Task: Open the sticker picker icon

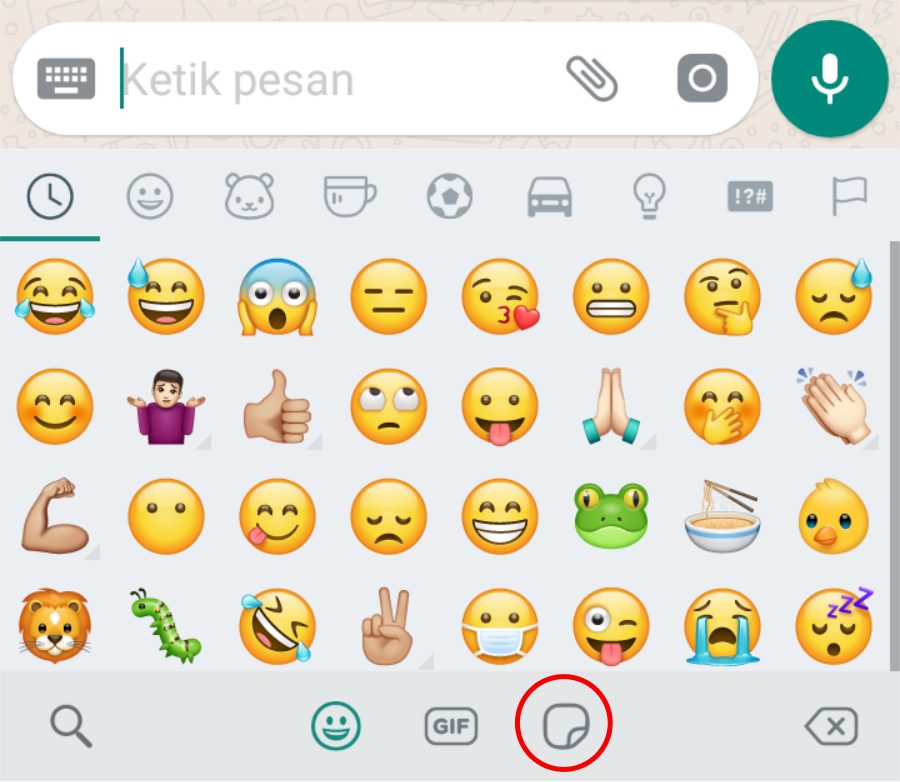Action: point(566,726)
